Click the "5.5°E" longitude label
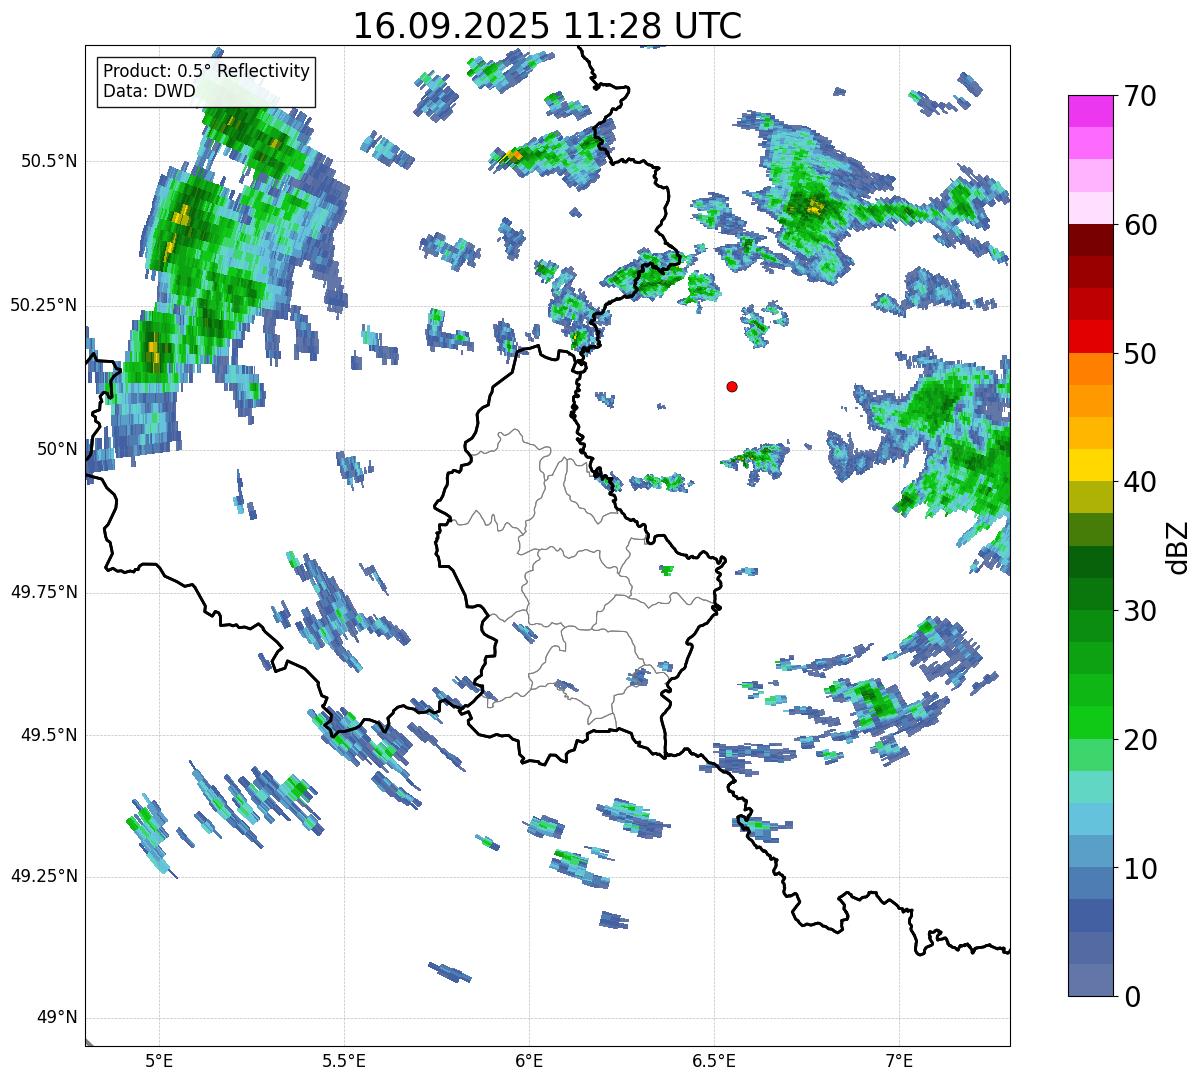Image resolution: width=1202 pixels, height=1081 pixels. tap(344, 1061)
